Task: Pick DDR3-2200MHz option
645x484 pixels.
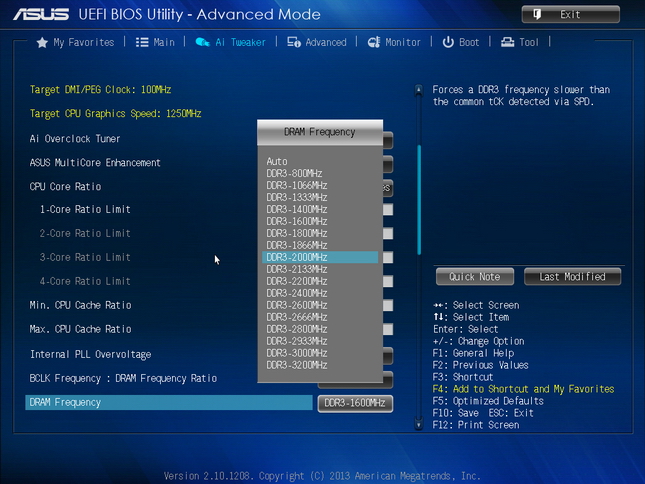Action: click(297, 281)
